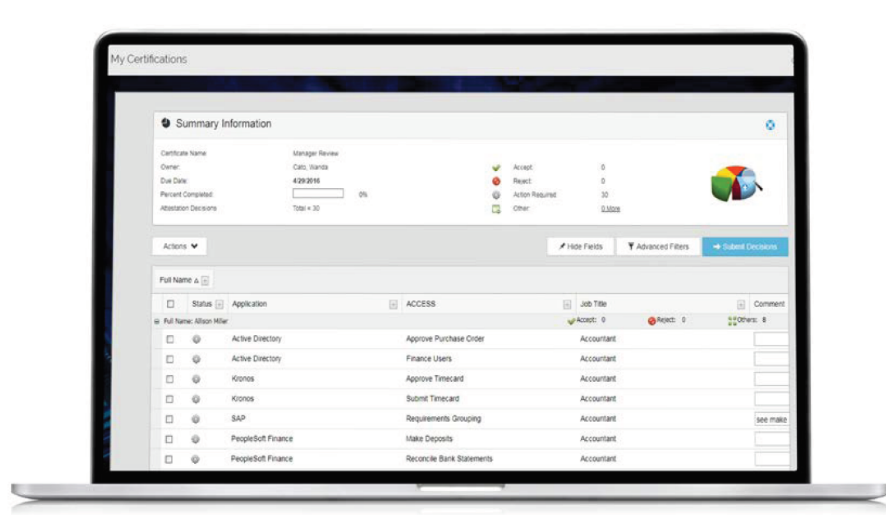Check the Finance Users row checkbox
Image resolution: width=886 pixels, height=527 pixels.
(170, 359)
